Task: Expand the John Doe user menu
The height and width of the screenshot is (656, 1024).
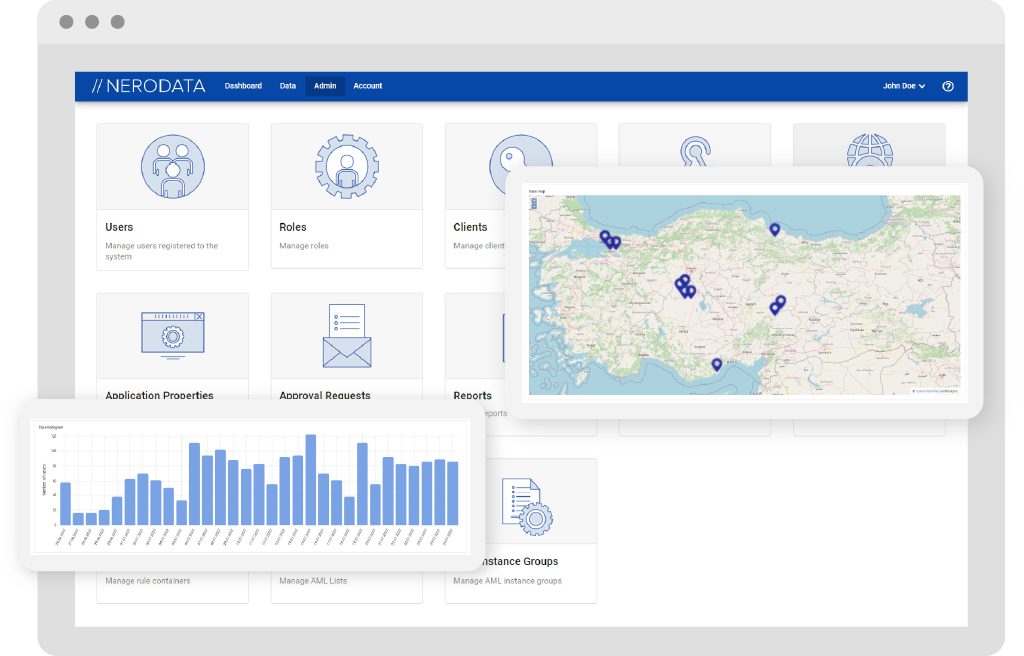Action: click(904, 86)
